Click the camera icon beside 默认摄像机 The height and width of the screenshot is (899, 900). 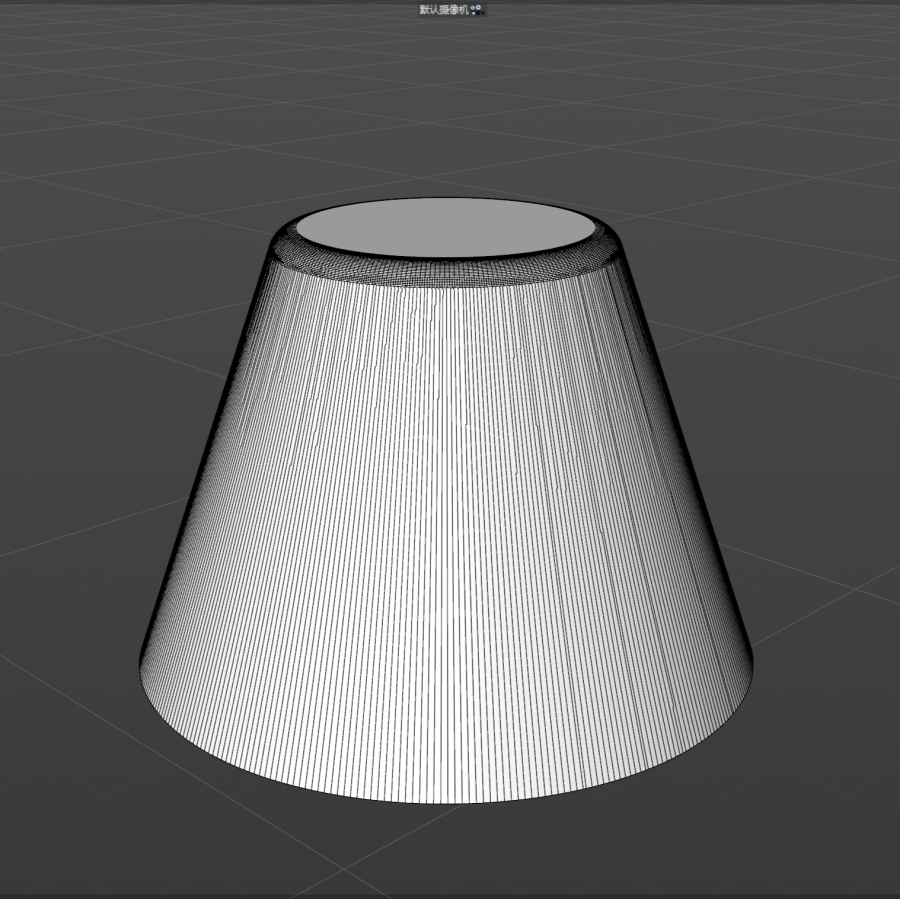click(x=477, y=9)
